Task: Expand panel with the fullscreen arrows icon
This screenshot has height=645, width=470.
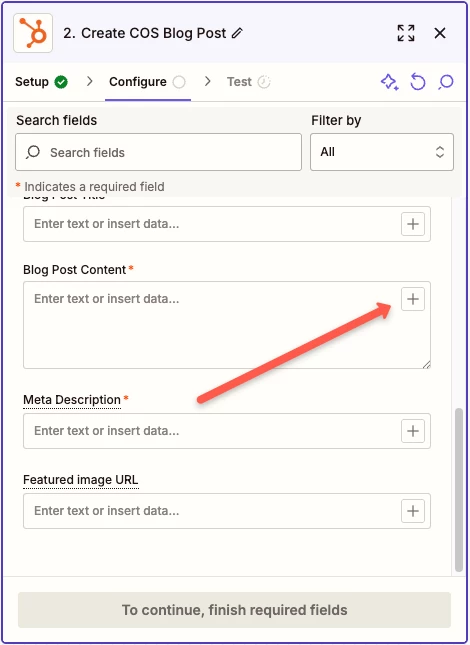Action: click(x=406, y=33)
